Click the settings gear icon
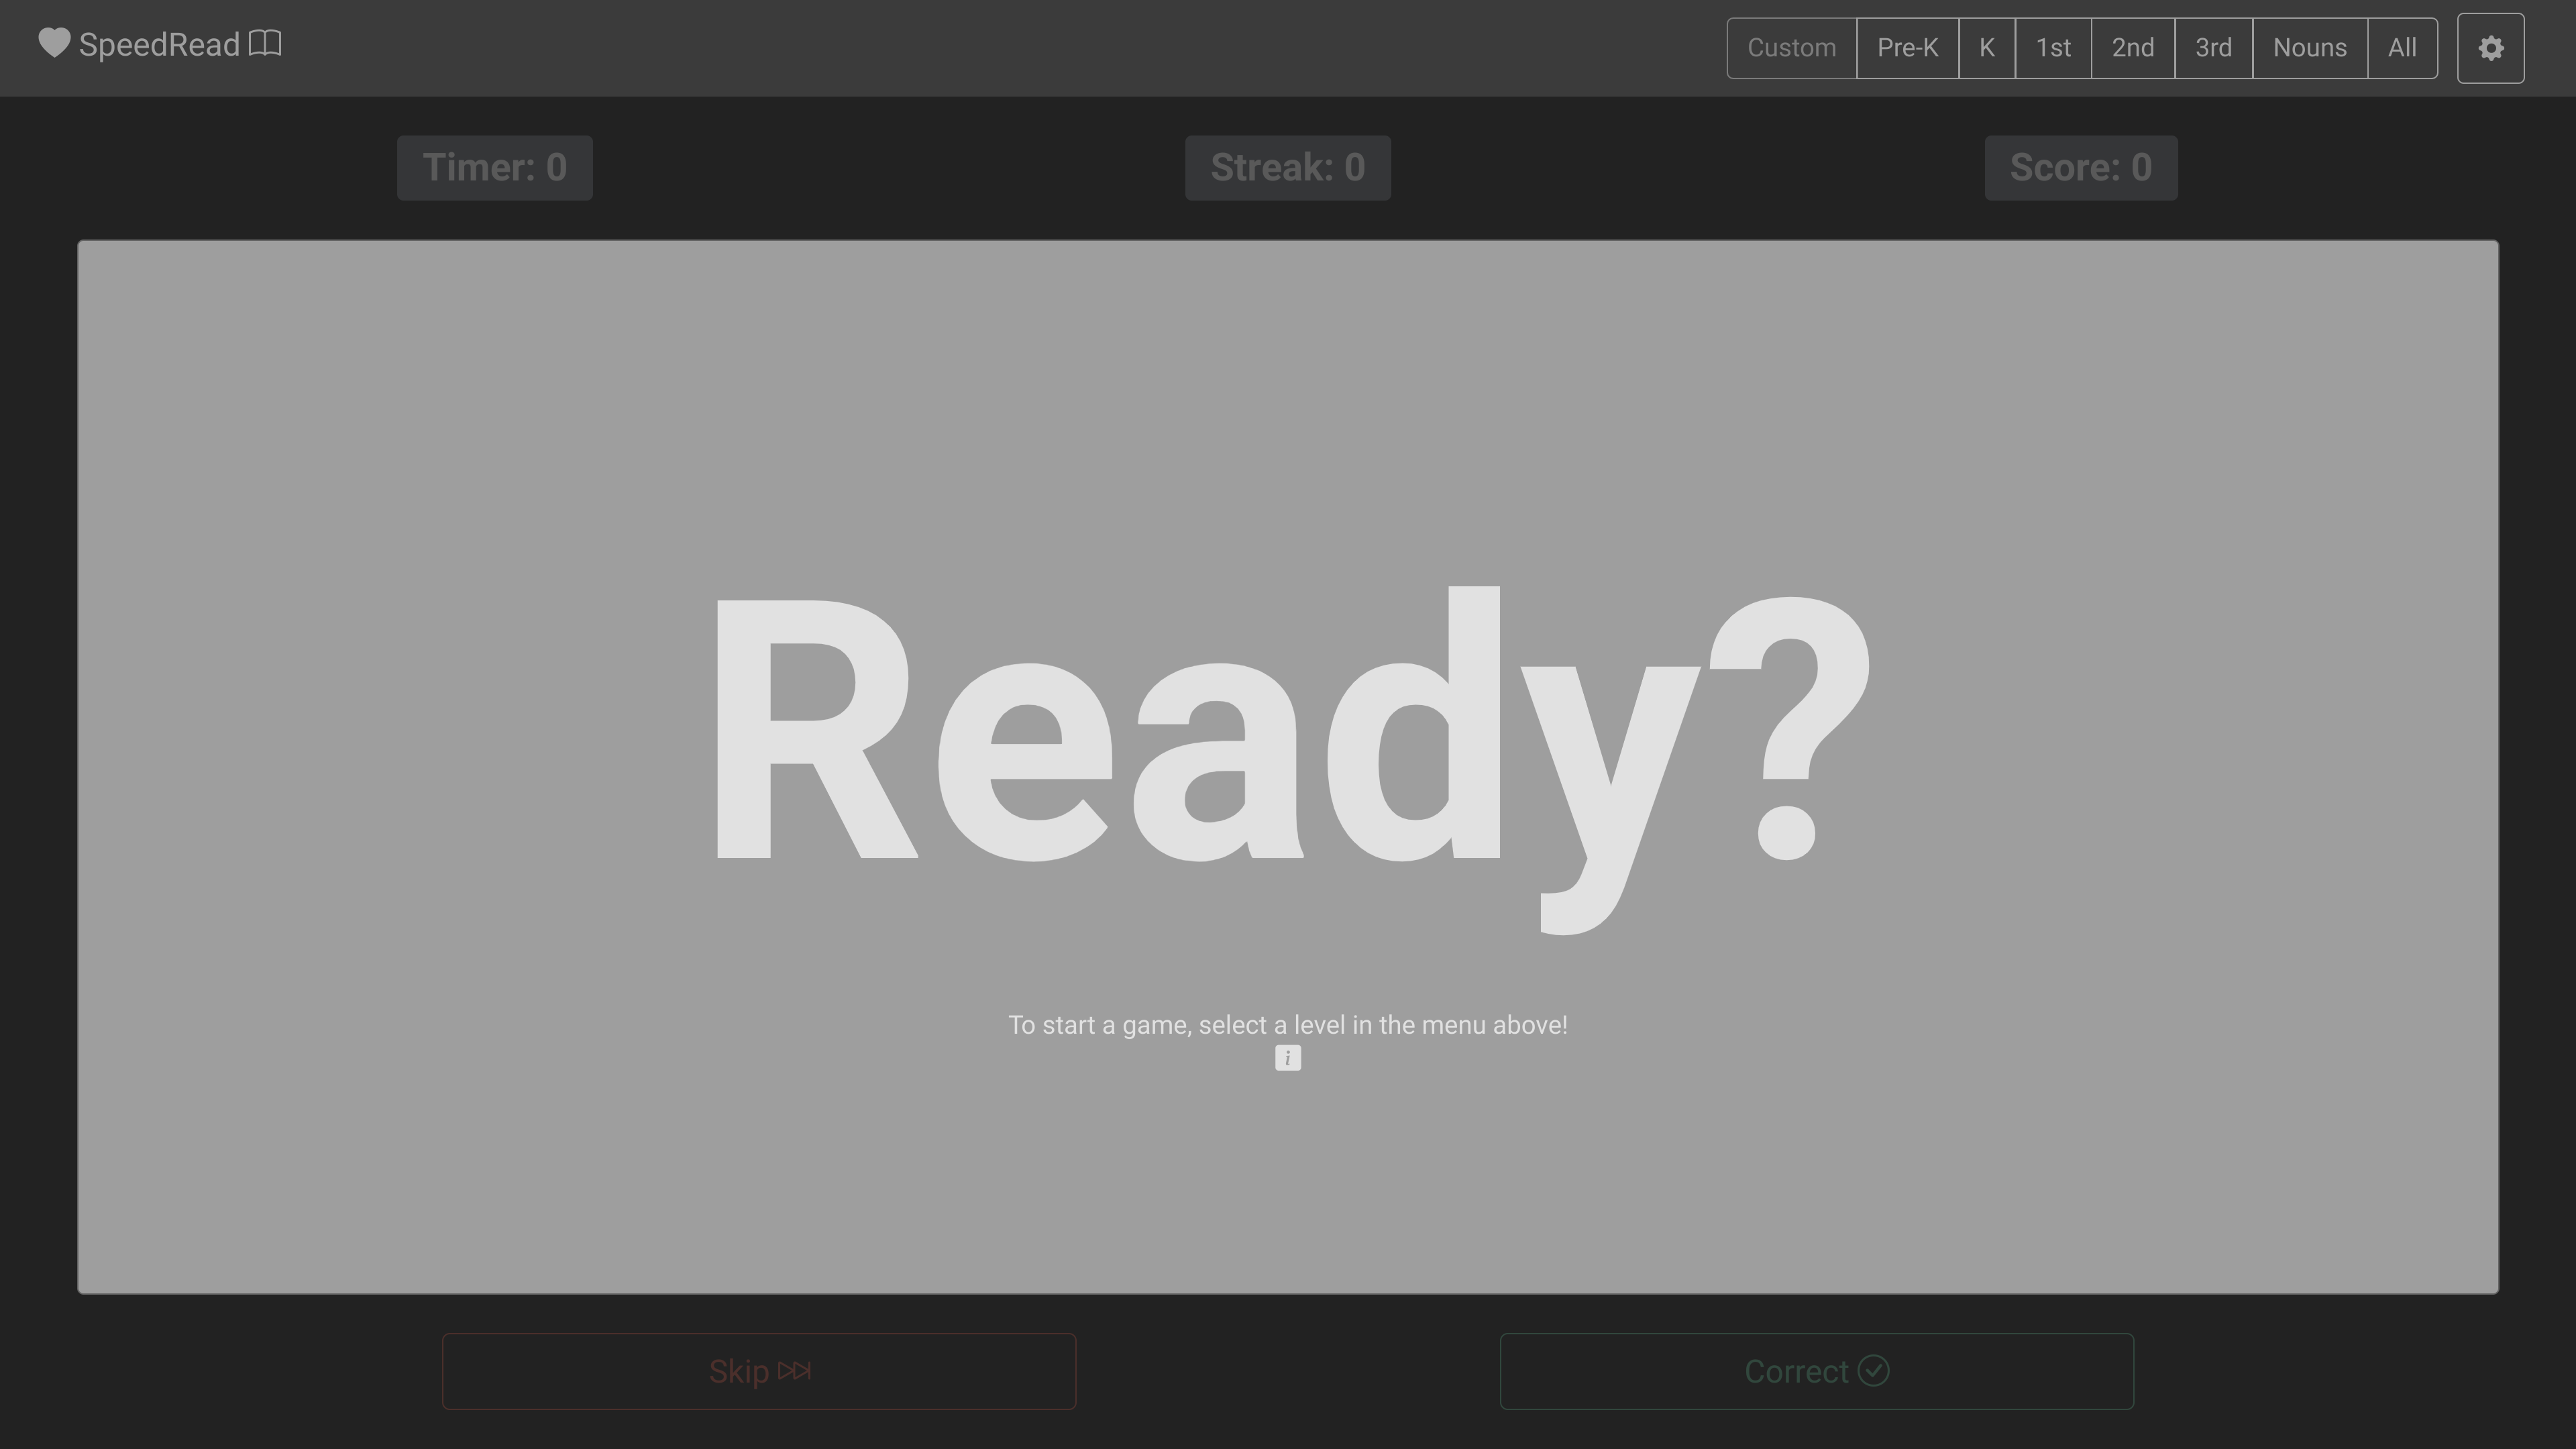 pyautogui.click(x=2491, y=48)
